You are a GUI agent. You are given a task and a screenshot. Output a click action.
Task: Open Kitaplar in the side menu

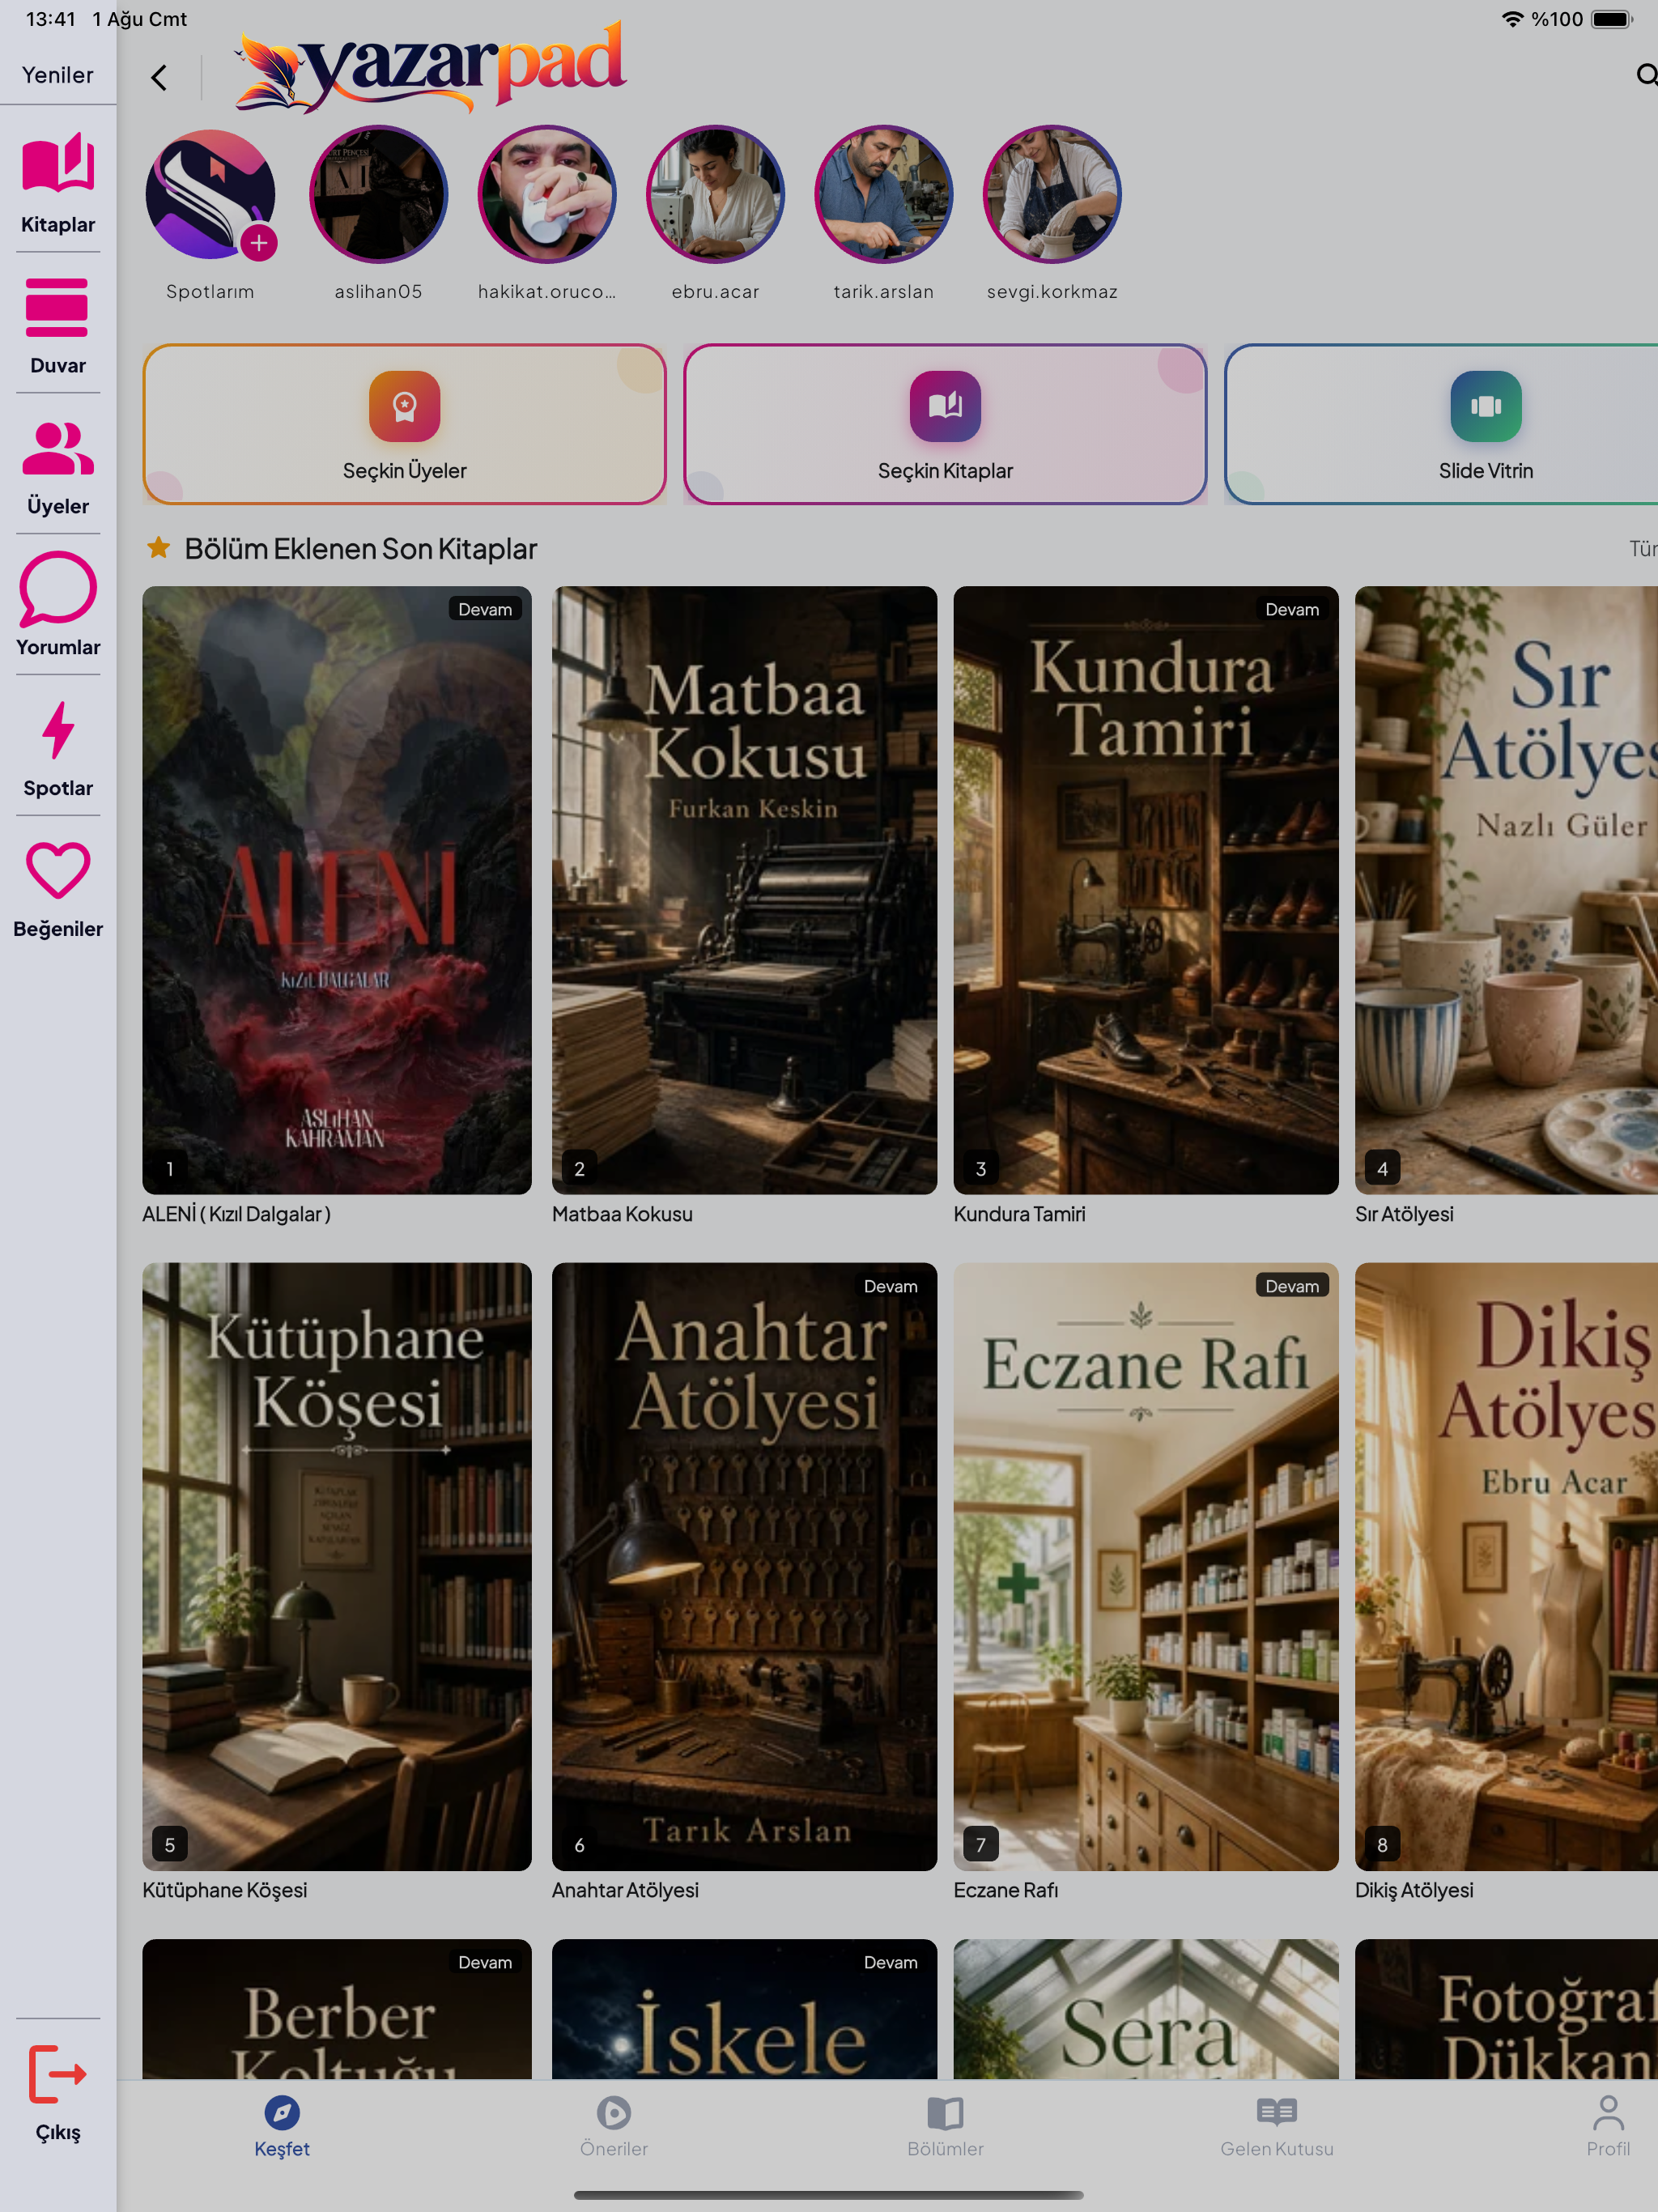pyautogui.click(x=58, y=183)
